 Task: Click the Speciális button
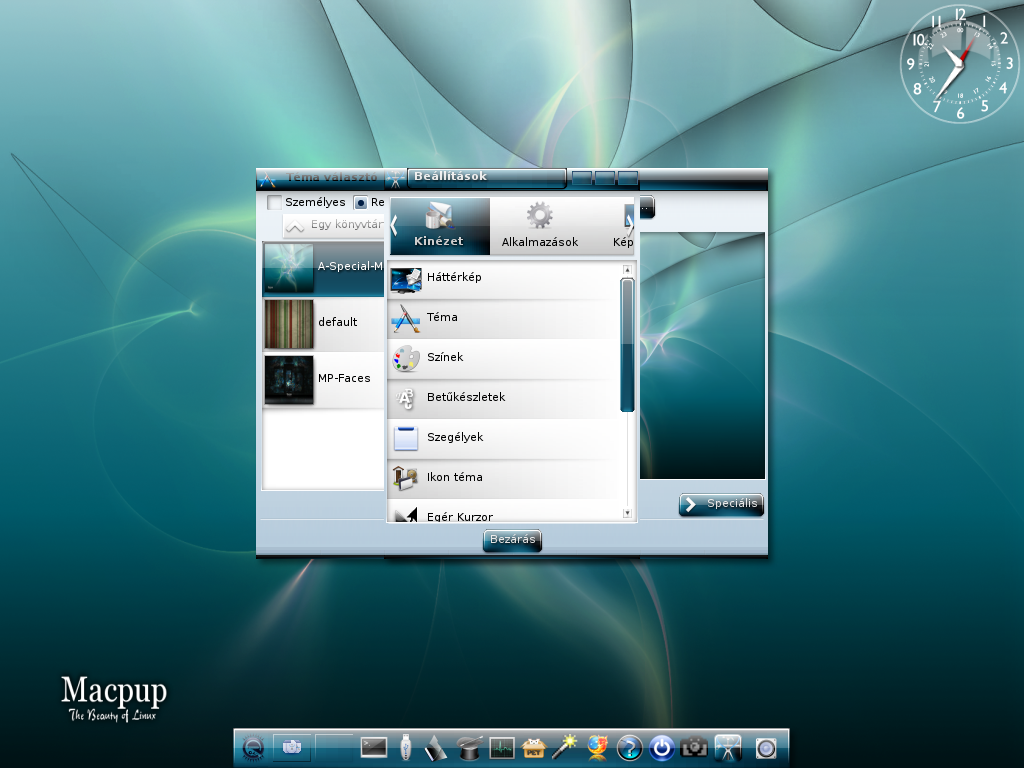pyautogui.click(x=721, y=504)
